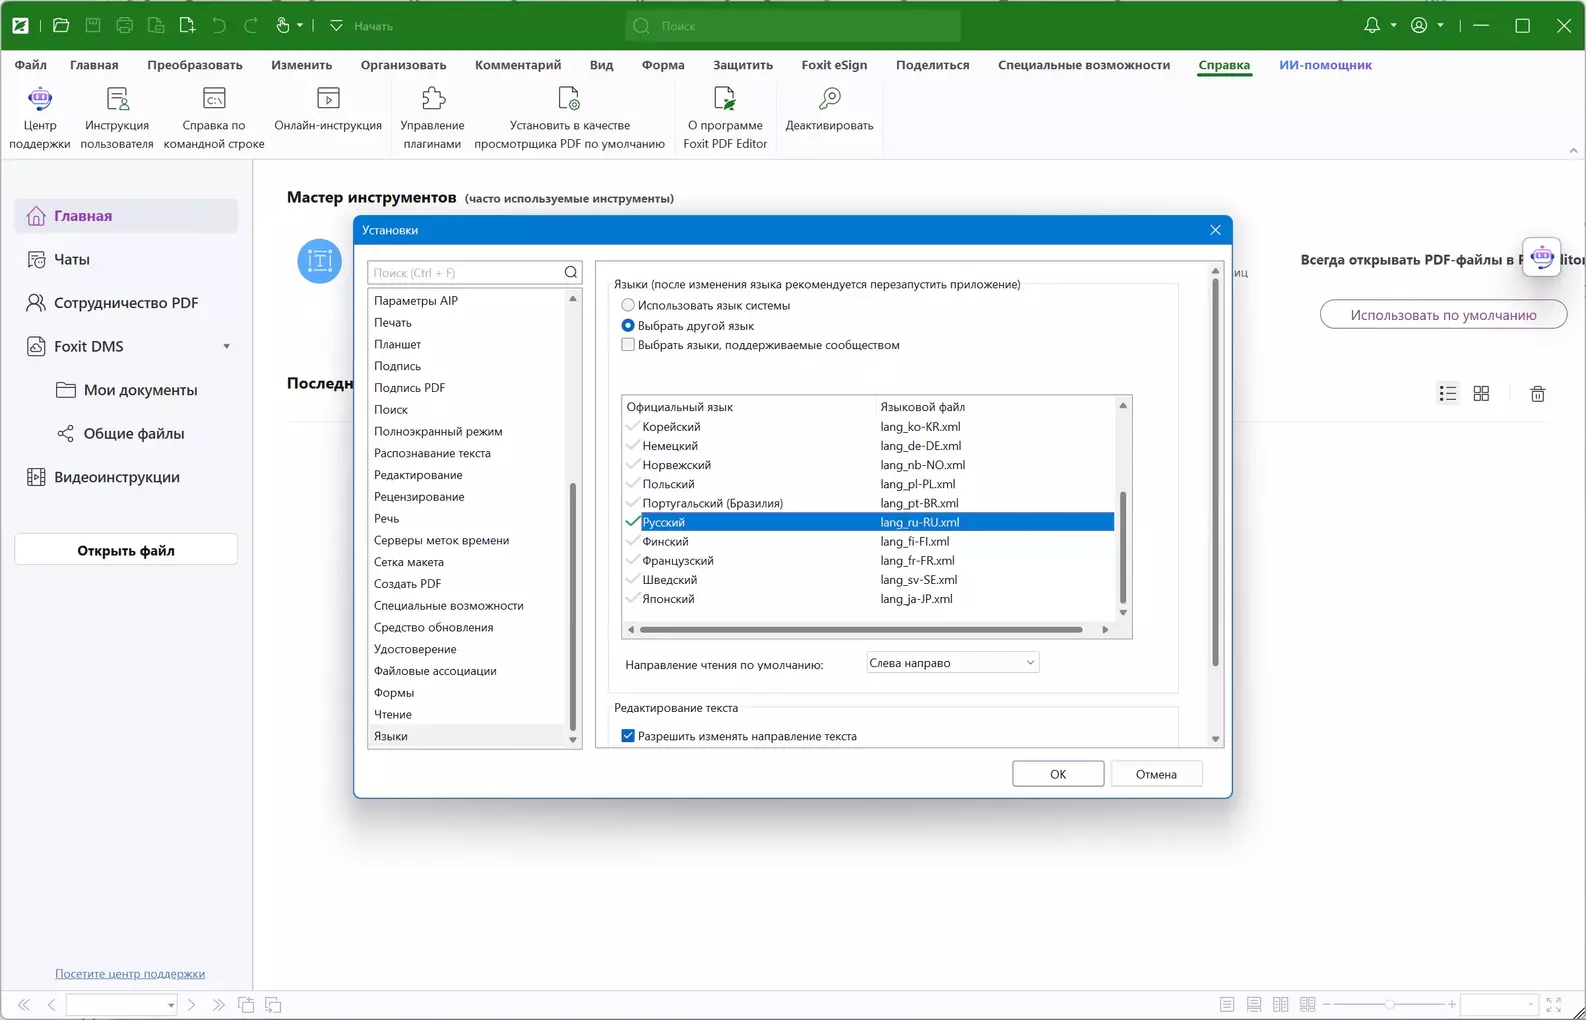
Task: Switch recent files to grid view
Action: tap(1481, 394)
